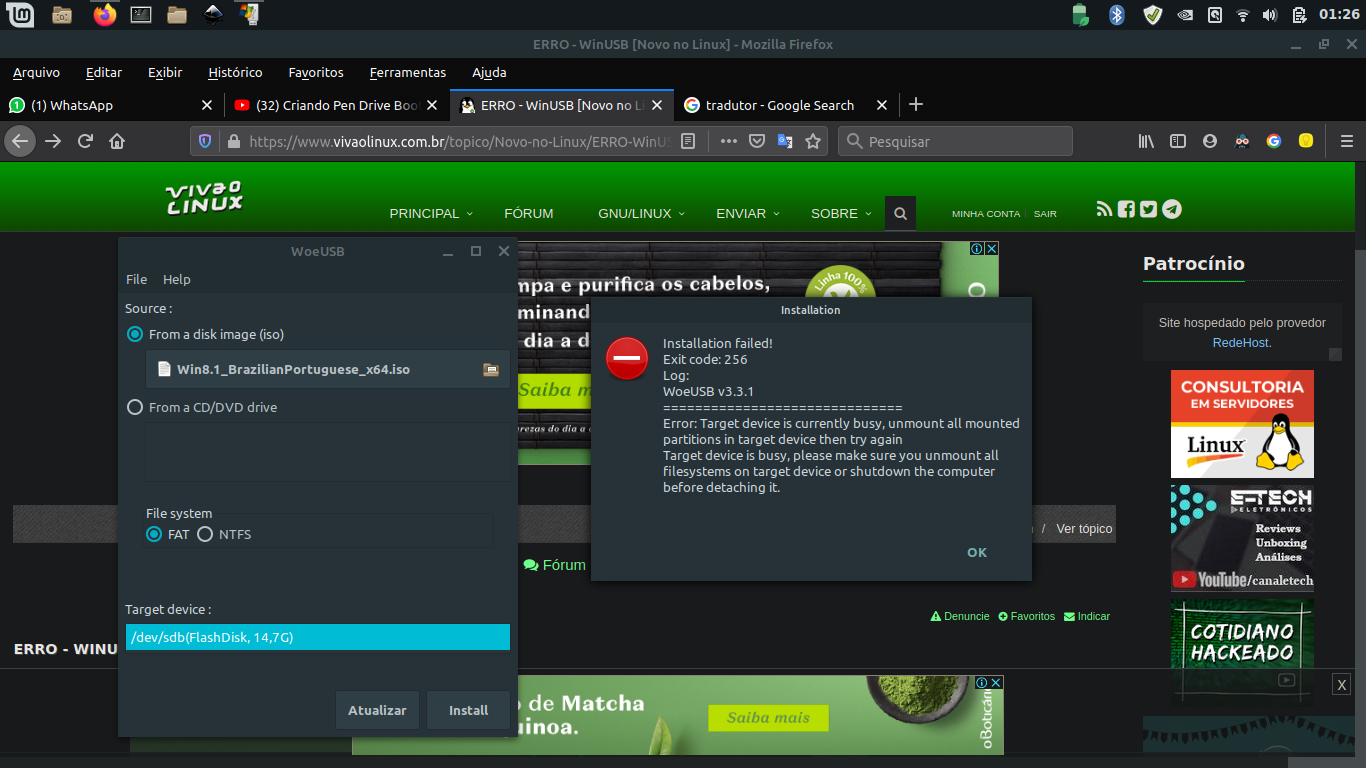
Task: Open the Bluetooth tray icon
Action: click(x=1117, y=15)
